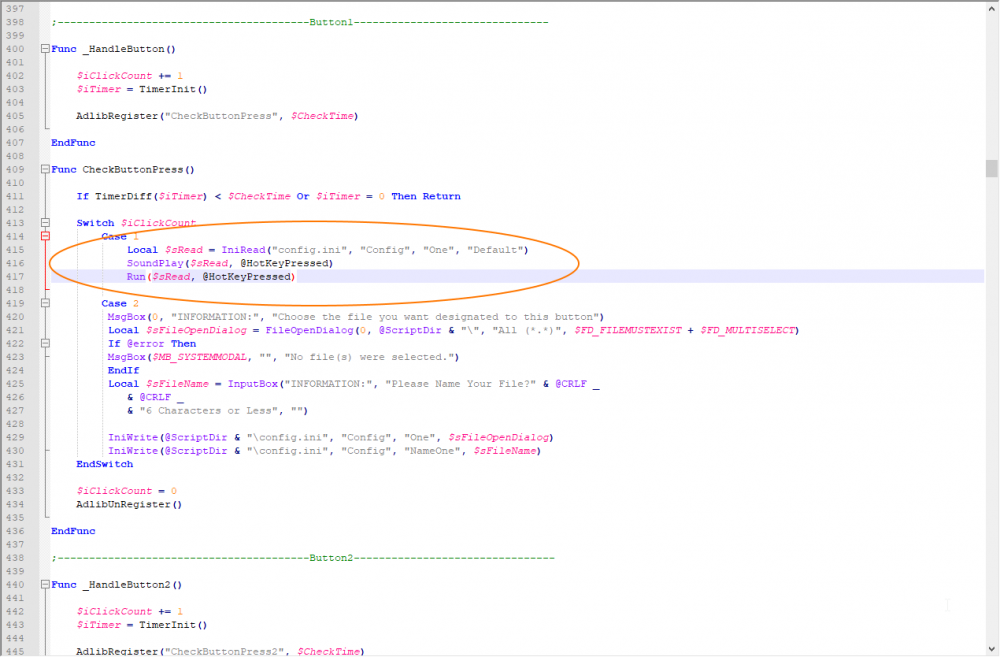1000x657 pixels.
Task: Click TimerDiff on line 411
Action: [124, 196]
